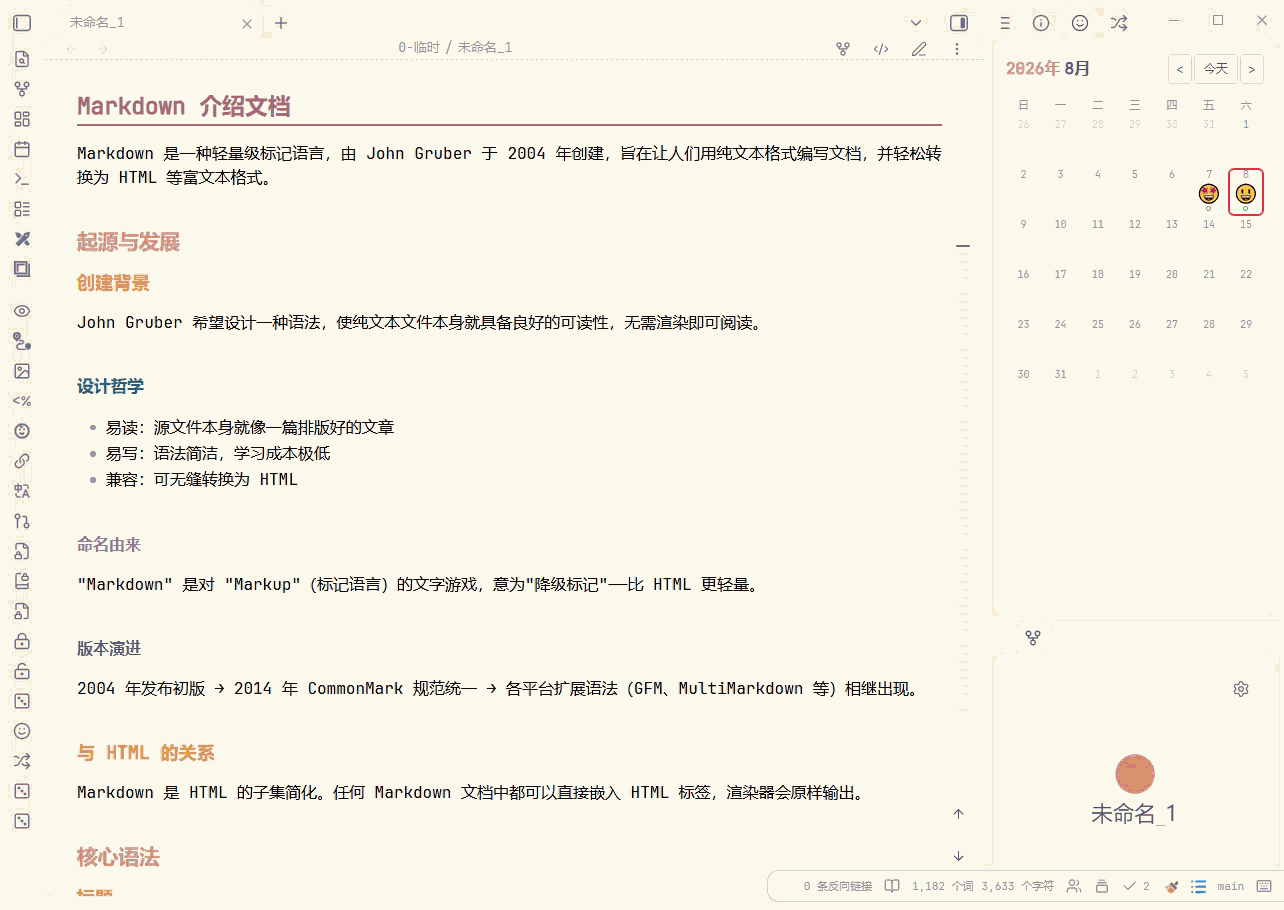This screenshot has width=1284, height=910.
Task: Click the document minimap scrollbar
Action: 964,480
